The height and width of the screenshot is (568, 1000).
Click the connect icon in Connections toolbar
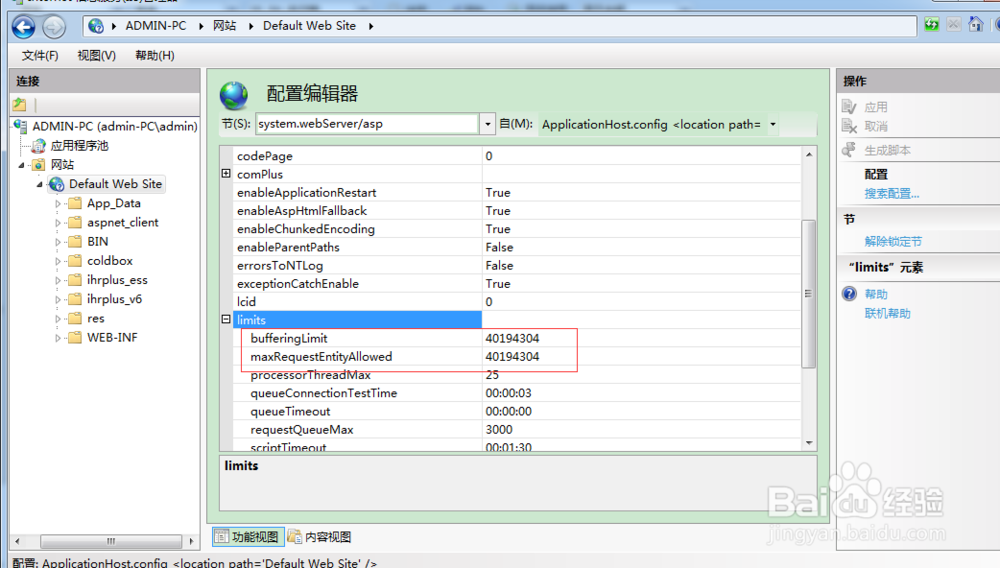20,104
